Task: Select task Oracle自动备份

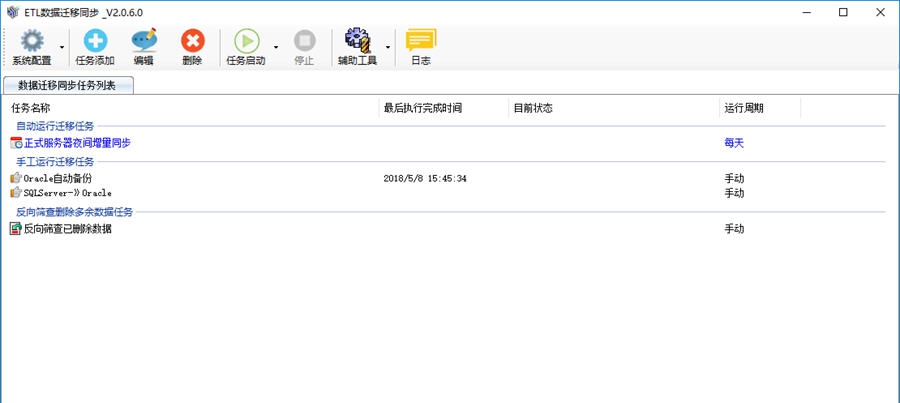Action: pos(57,179)
